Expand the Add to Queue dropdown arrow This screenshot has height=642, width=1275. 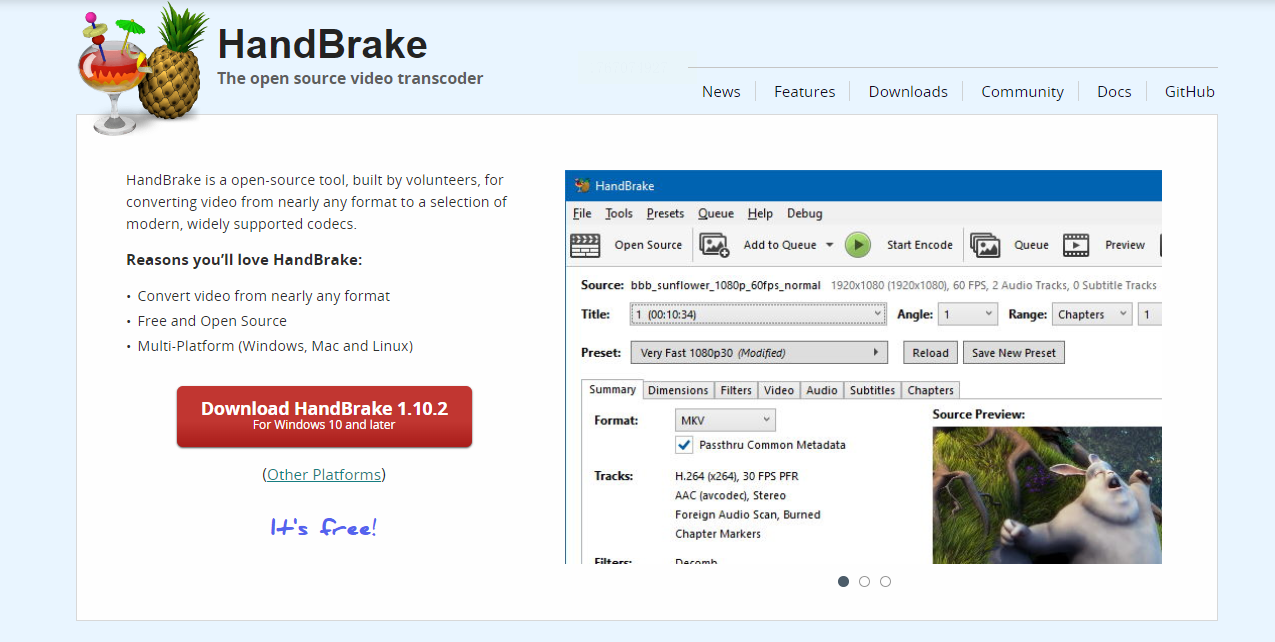pos(829,245)
